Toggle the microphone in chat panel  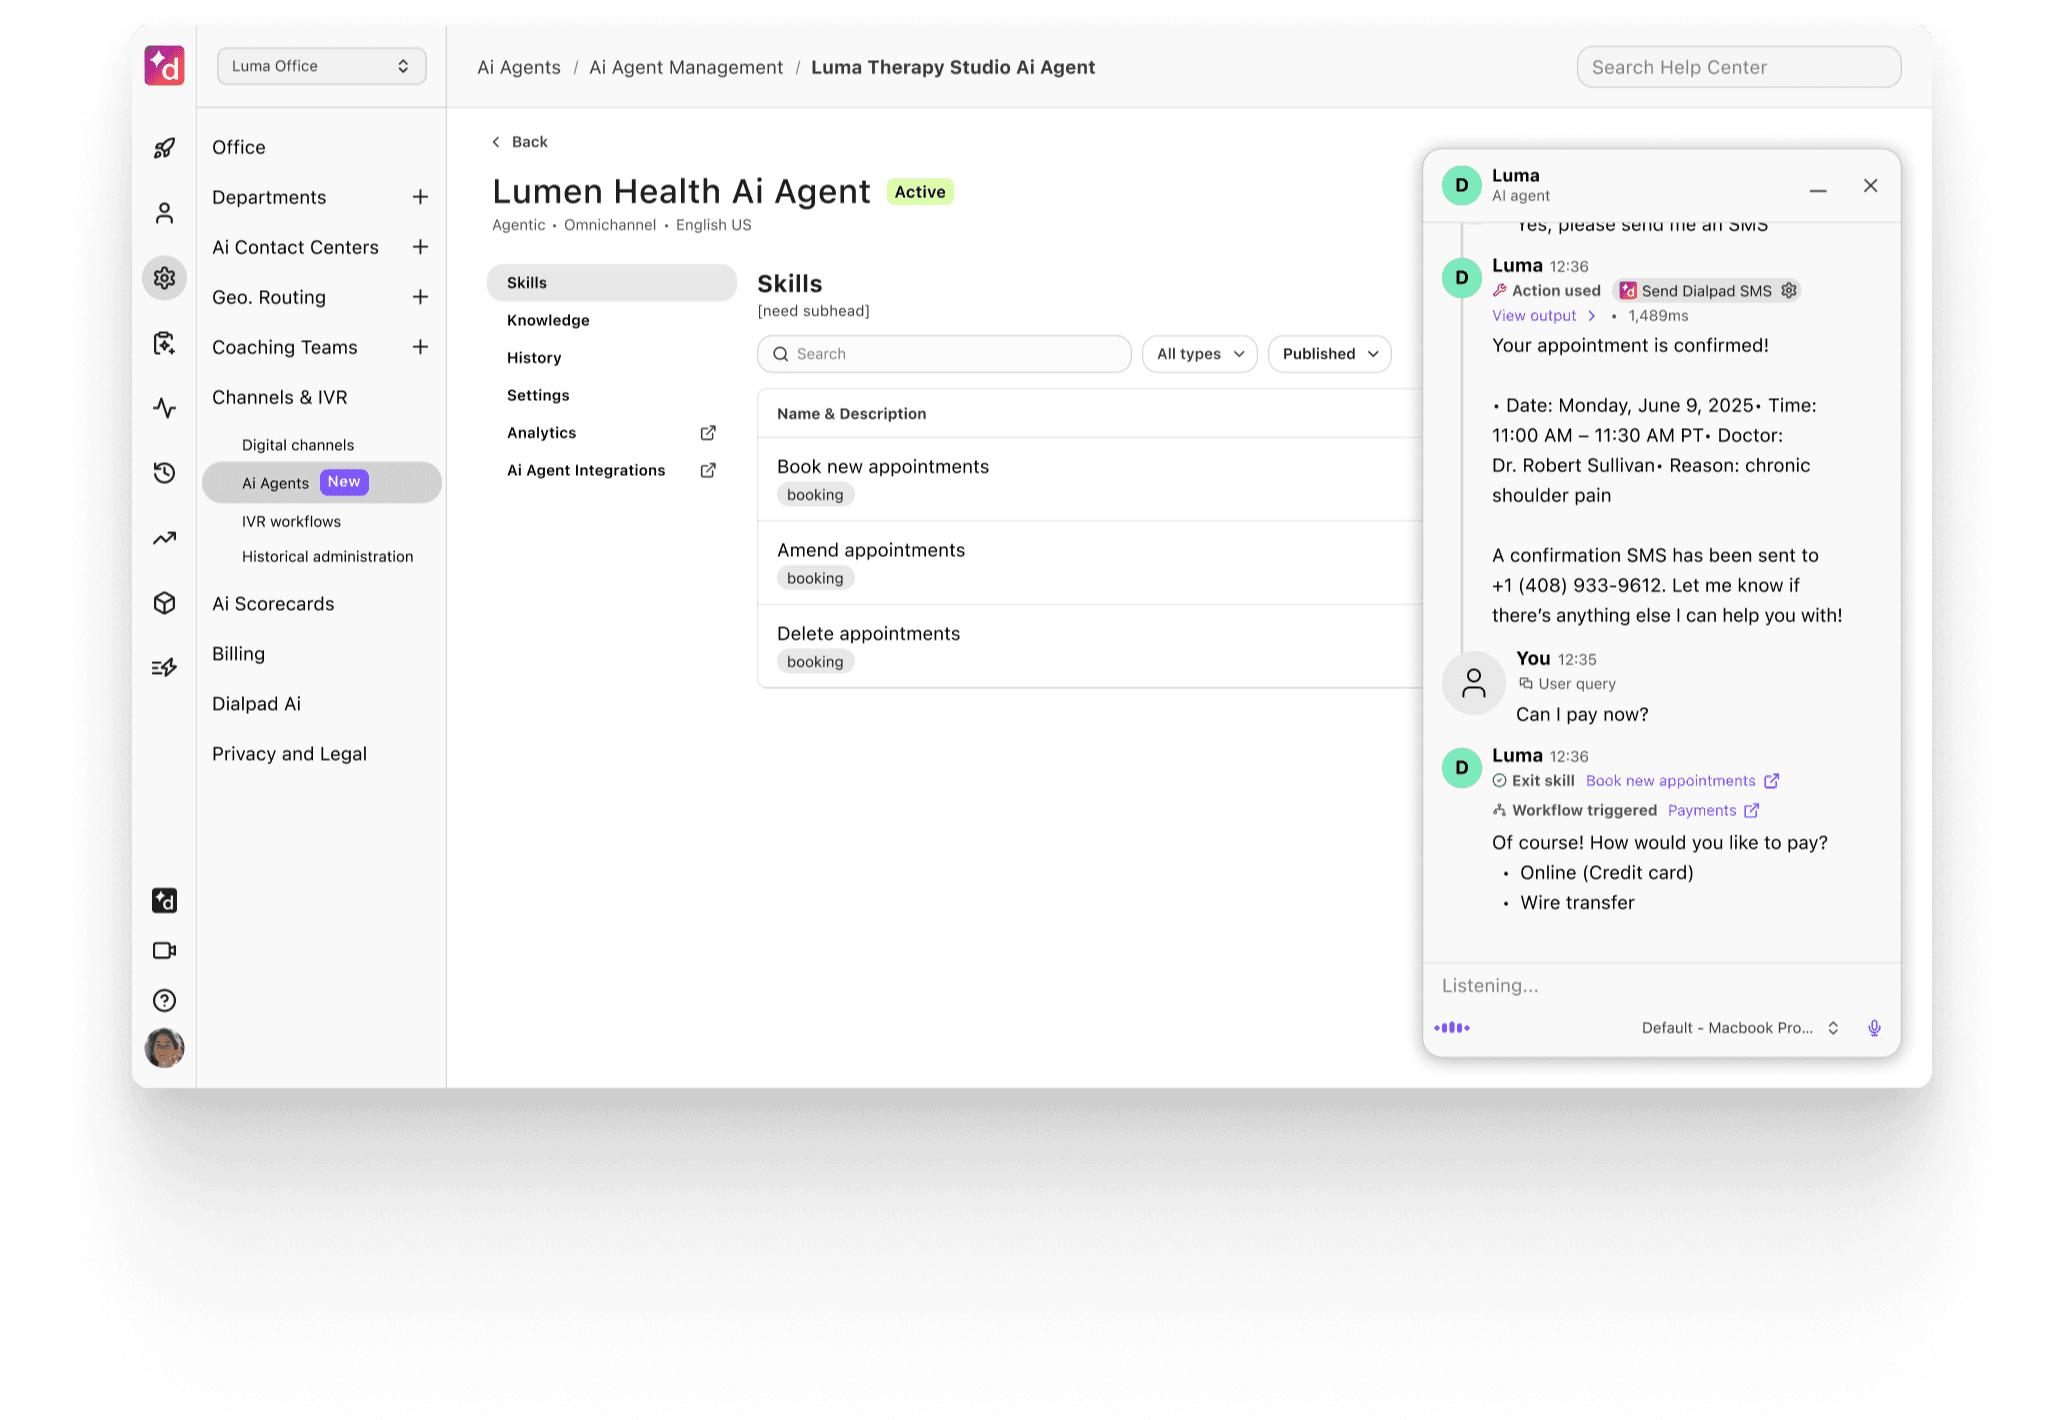pyautogui.click(x=1874, y=1028)
